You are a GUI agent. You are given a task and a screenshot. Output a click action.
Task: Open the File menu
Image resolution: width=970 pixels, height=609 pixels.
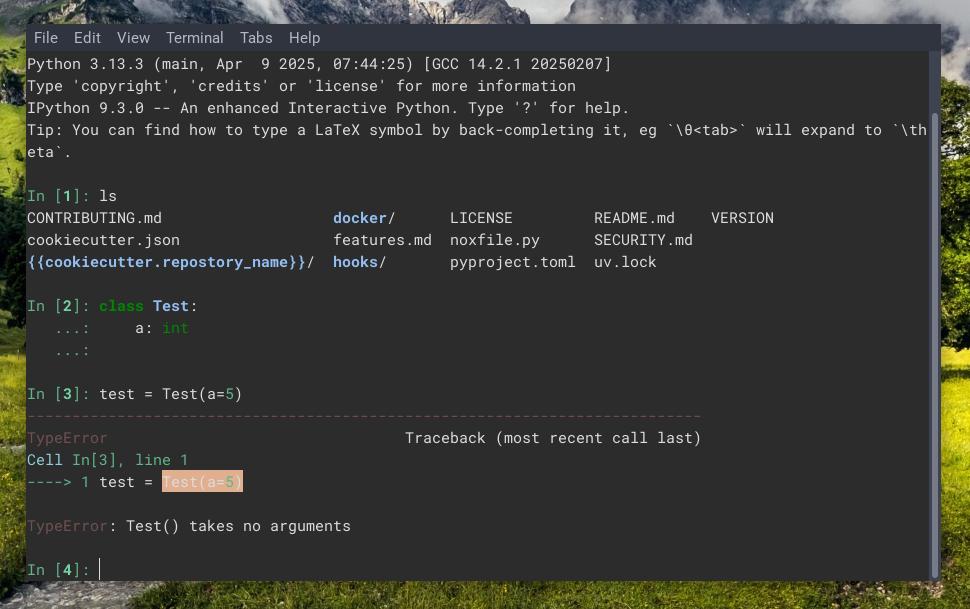[x=46, y=37]
